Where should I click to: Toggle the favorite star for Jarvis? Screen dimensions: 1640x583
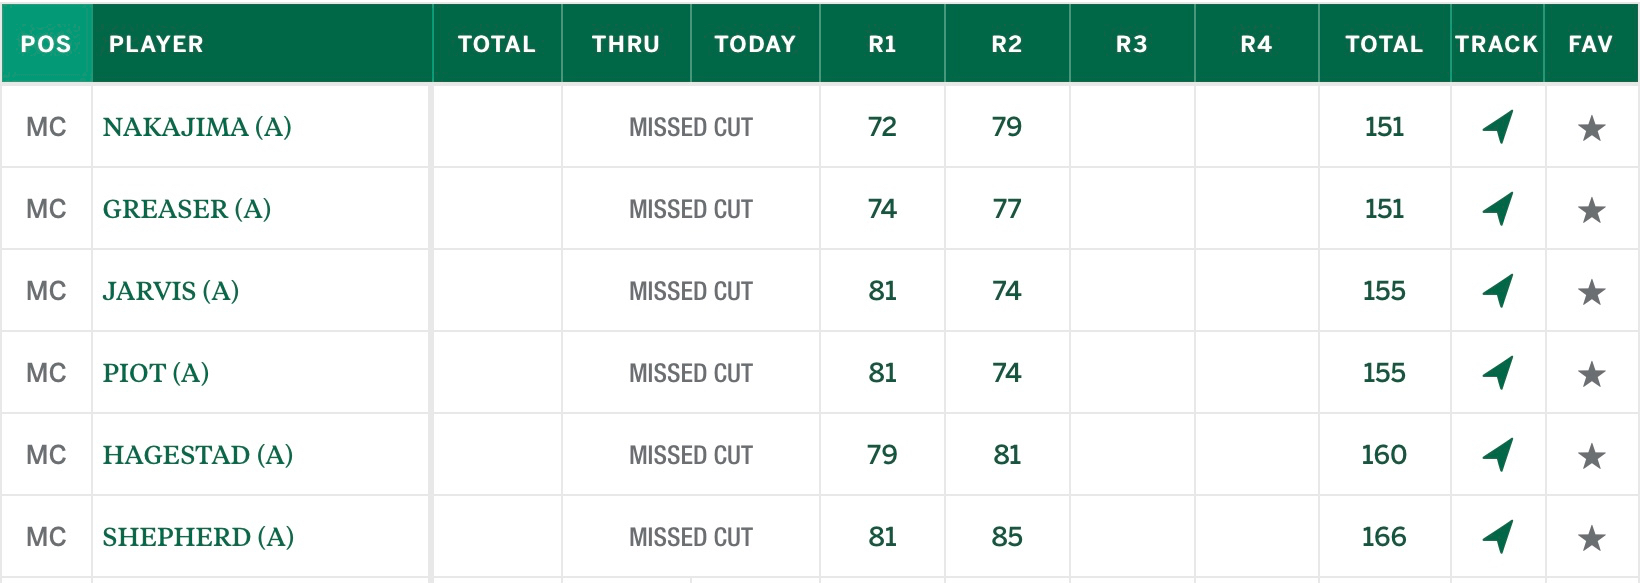coord(1591,292)
